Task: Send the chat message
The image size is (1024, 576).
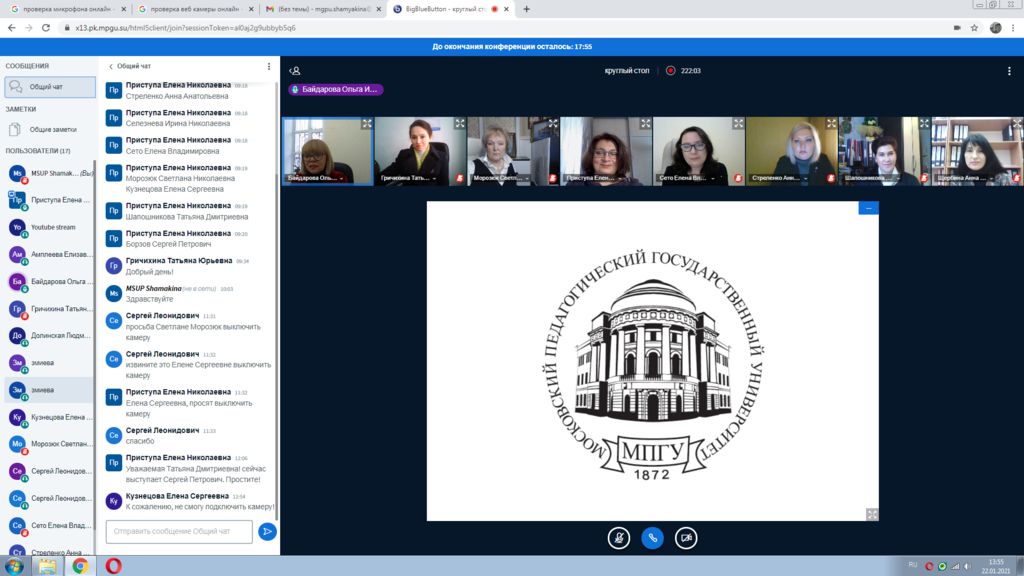Action: pyautogui.click(x=267, y=532)
